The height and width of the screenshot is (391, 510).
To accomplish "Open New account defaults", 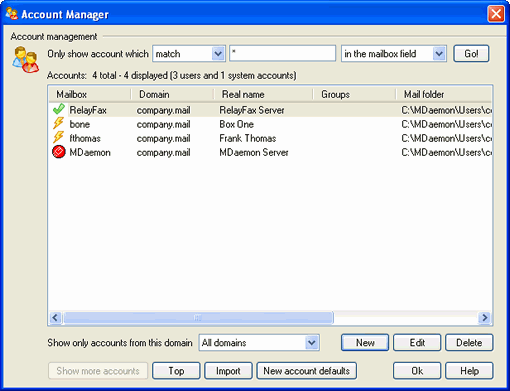I will coord(307,371).
